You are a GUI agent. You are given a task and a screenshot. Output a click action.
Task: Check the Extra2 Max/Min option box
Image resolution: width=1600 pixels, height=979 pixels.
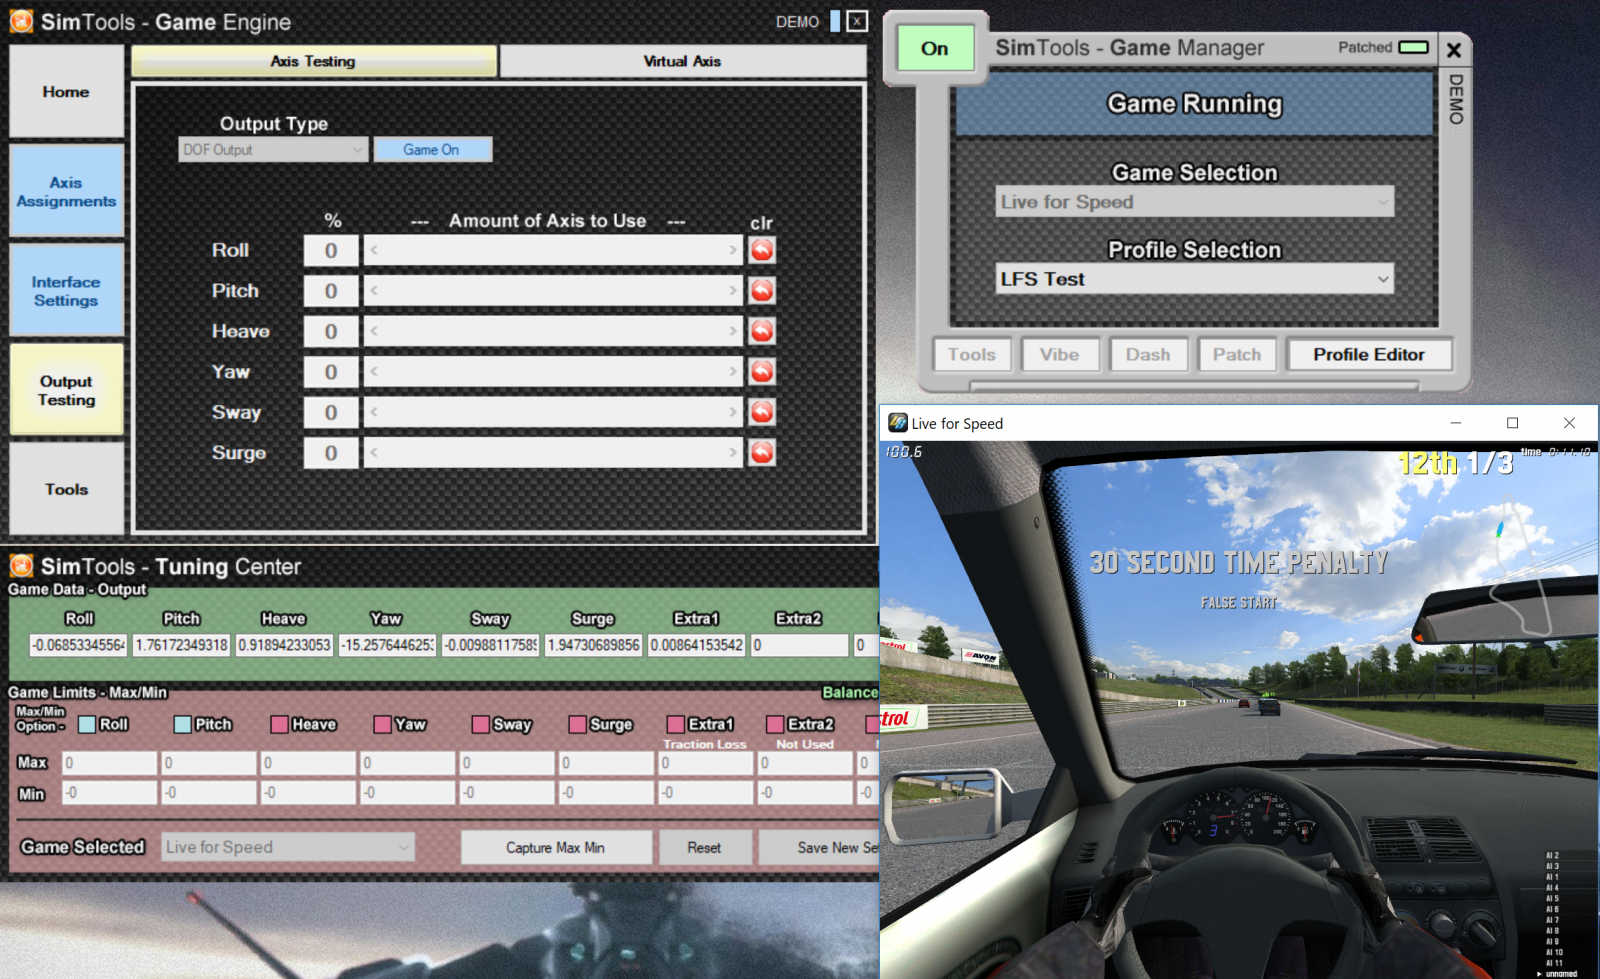[x=775, y=724]
